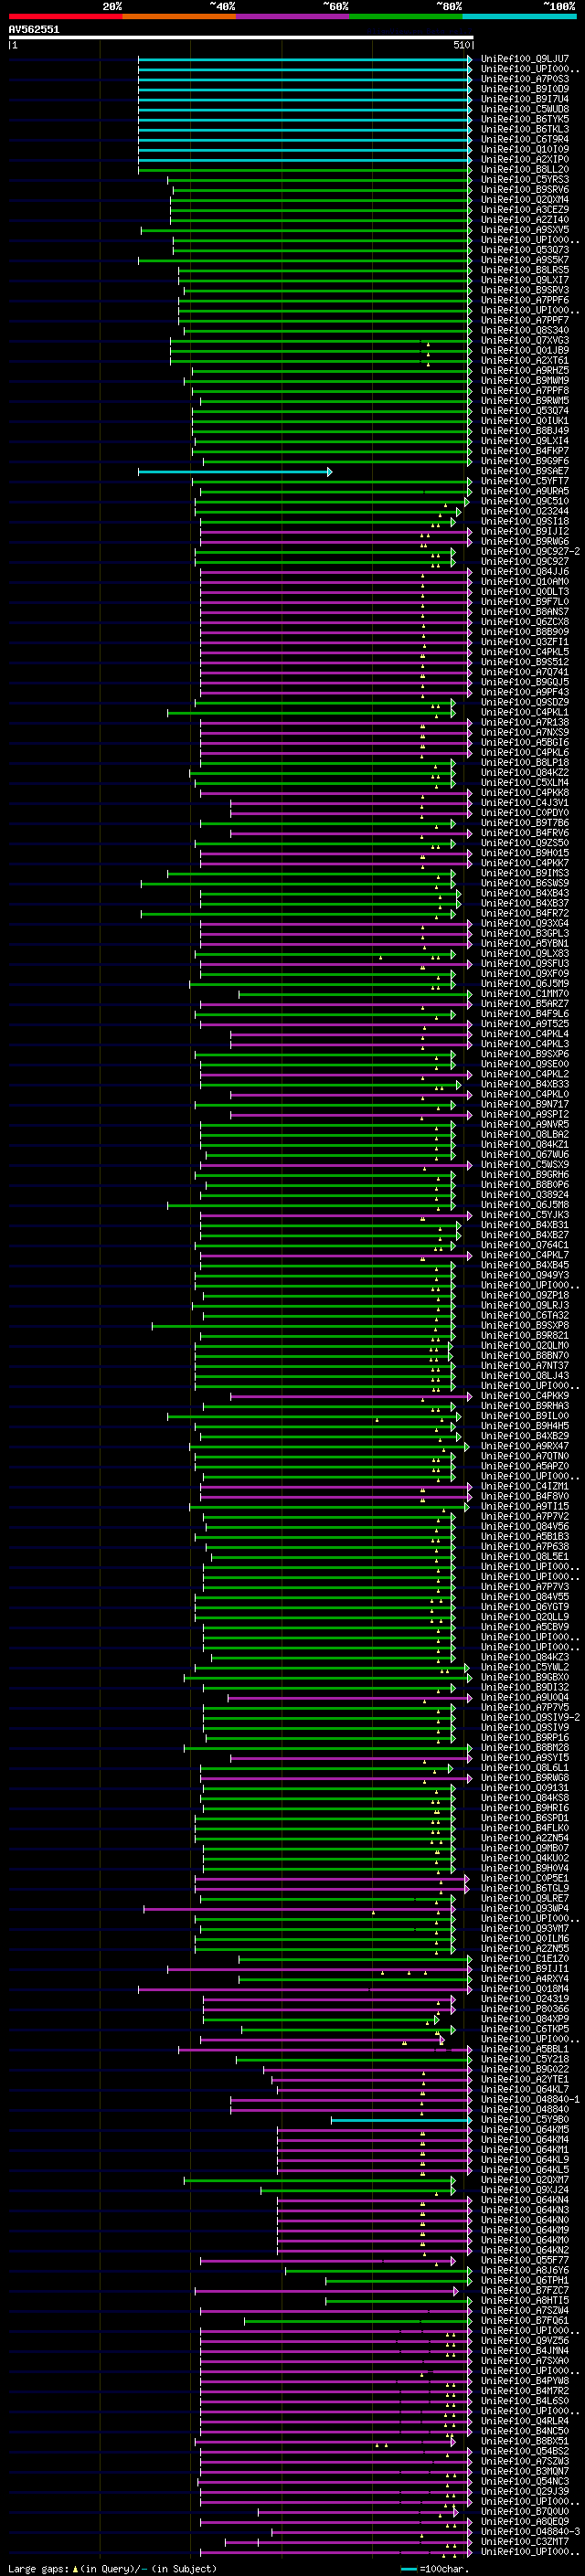The width and height of the screenshot is (585, 2576).
Task: Open hit UniRef100_A7P0S3
Action: tap(525, 79)
